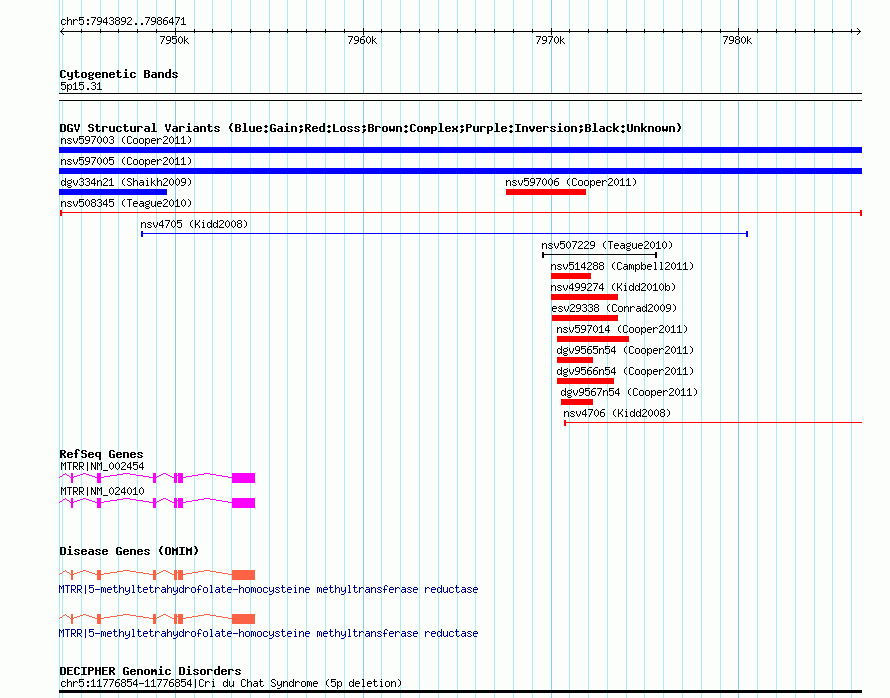Select the nsv597005 (Cooper2011) variant label
Screen dimensions: 890x698
126,161
